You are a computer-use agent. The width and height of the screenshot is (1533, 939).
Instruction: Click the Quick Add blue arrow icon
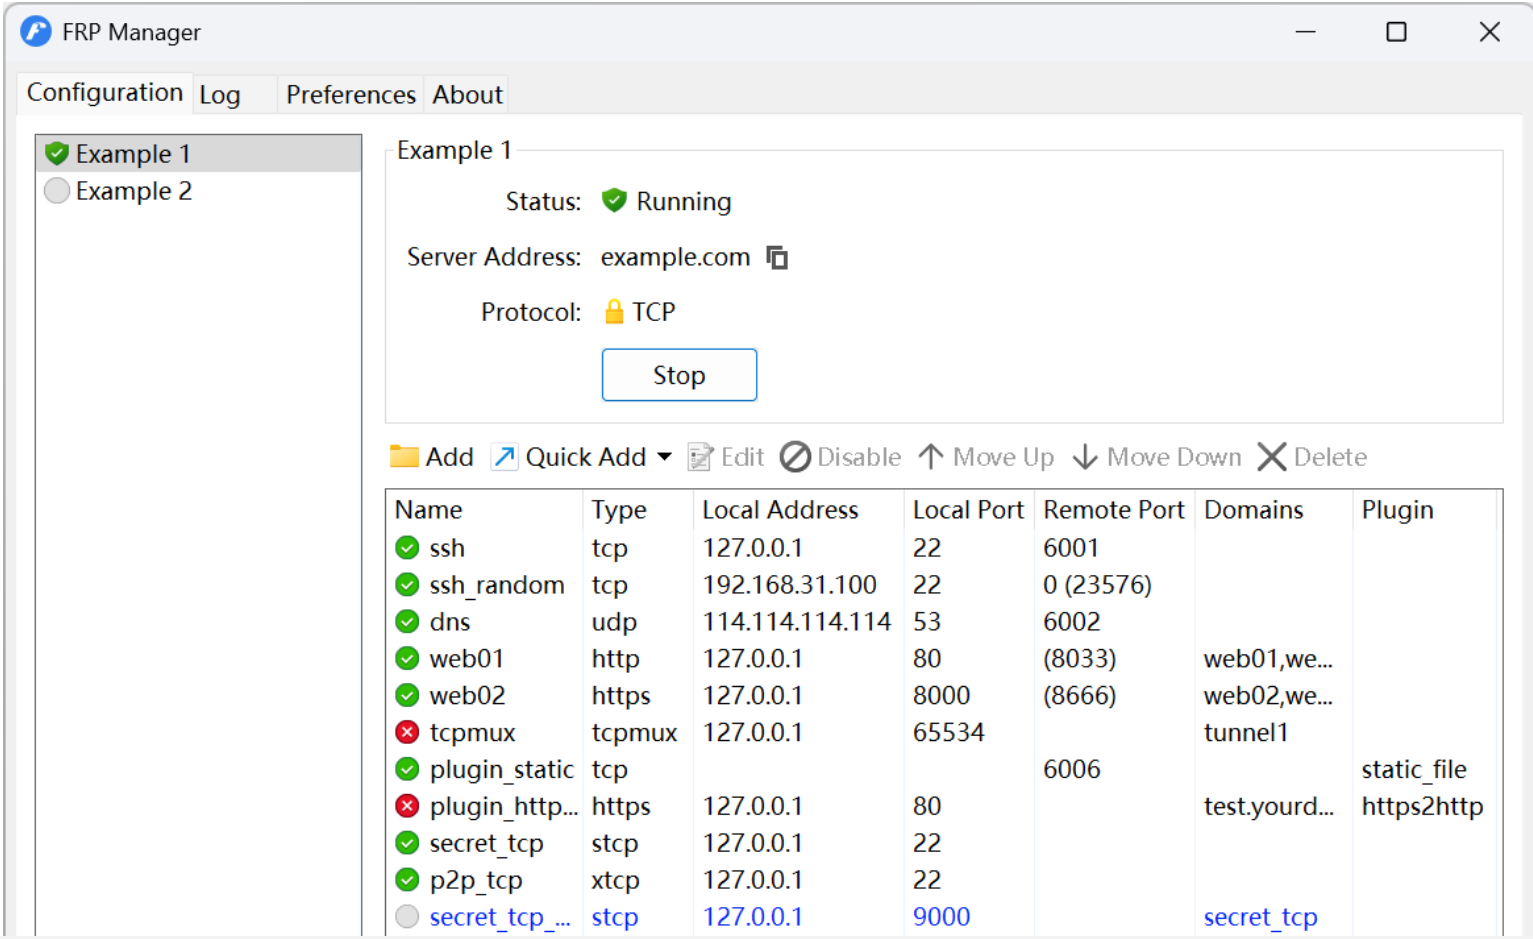pos(504,456)
